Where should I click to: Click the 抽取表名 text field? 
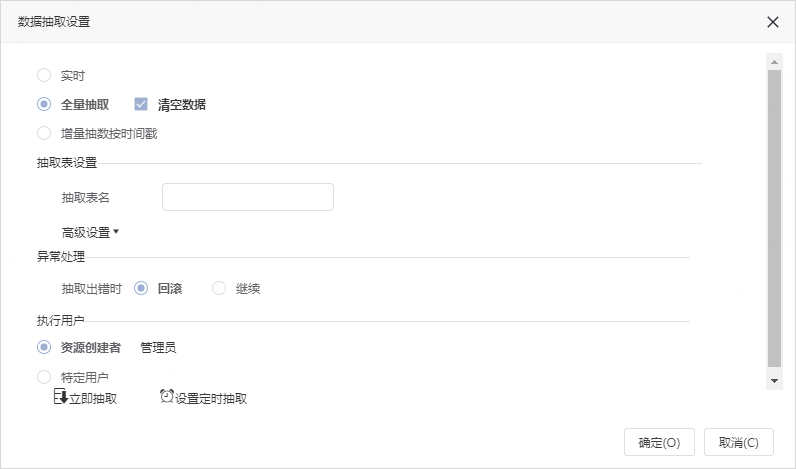248,197
